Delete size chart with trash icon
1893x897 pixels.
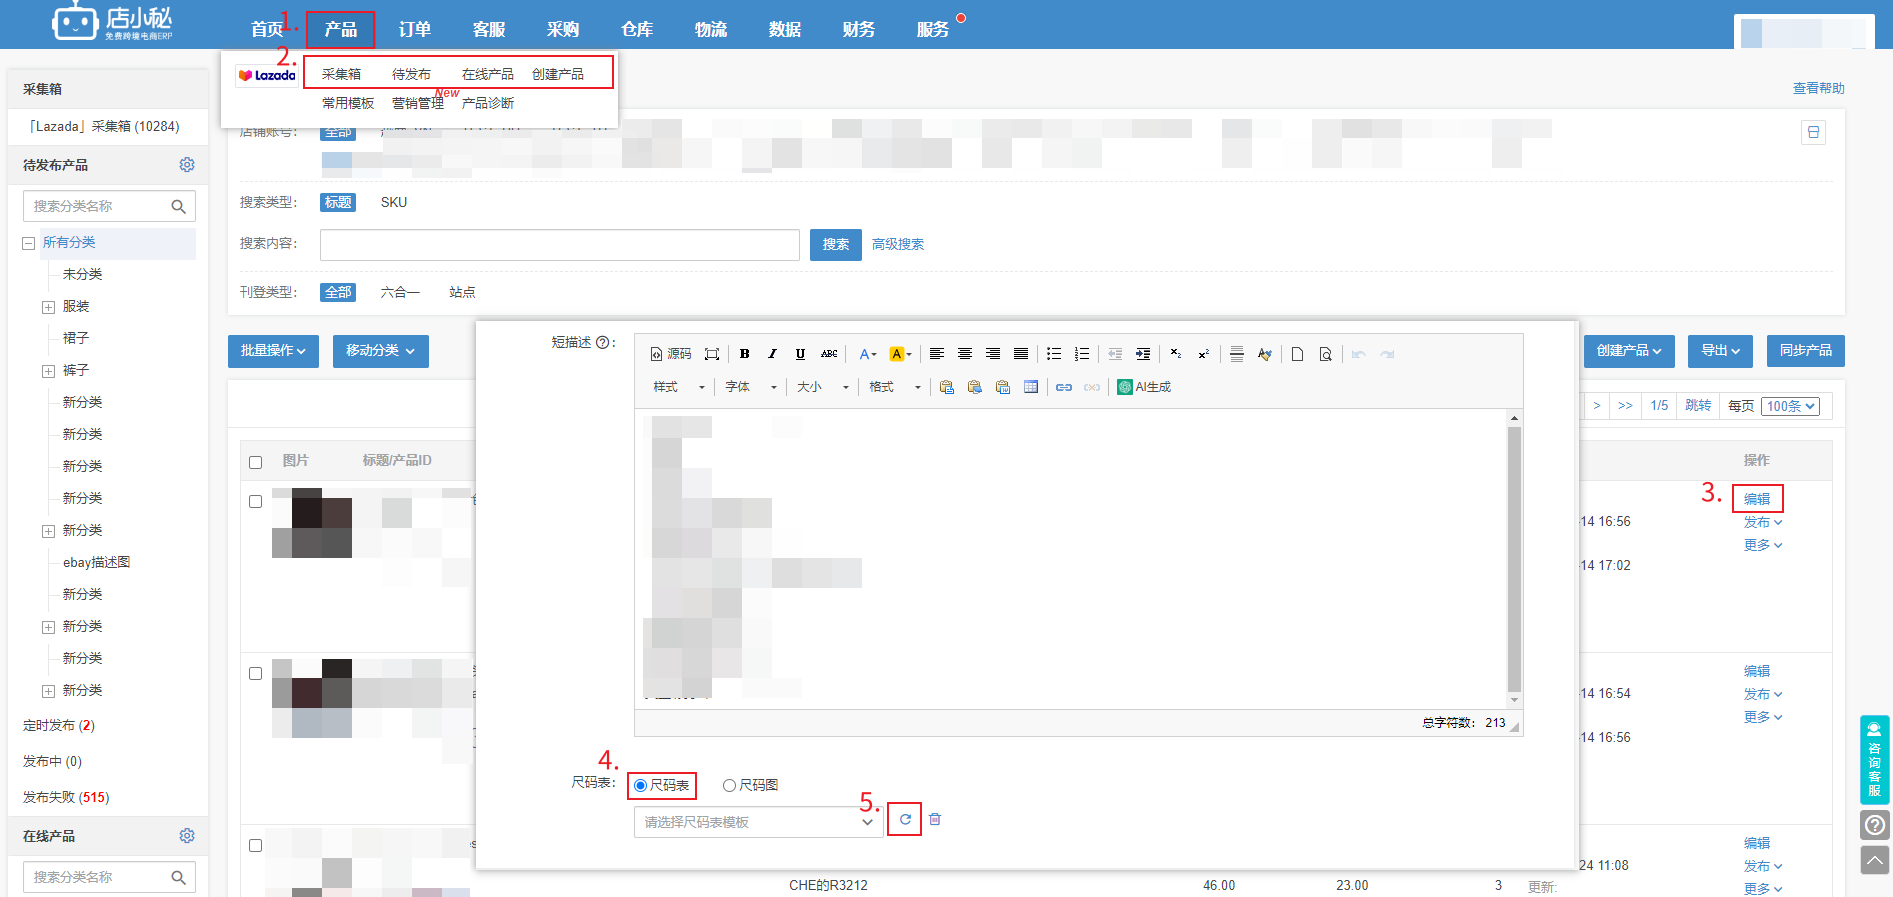[x=935, y=819]
